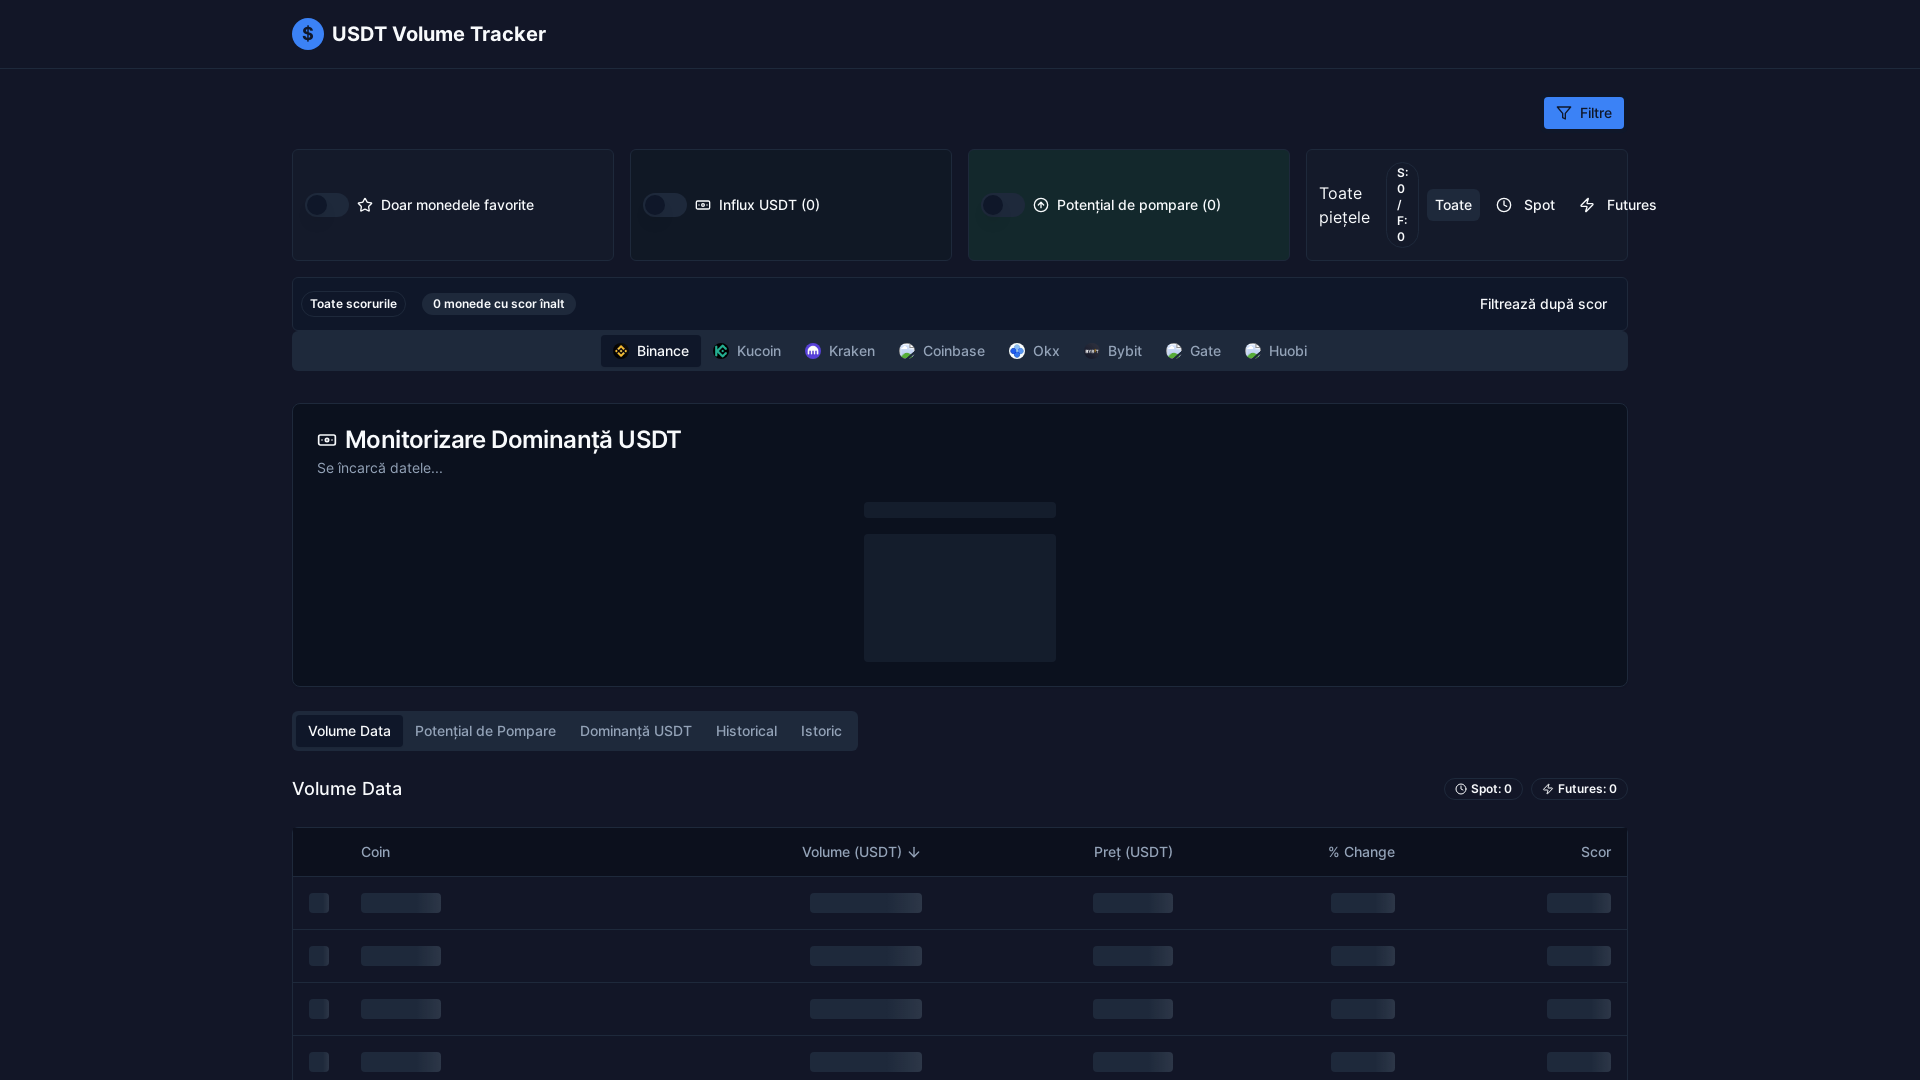Click the lightning icon in Futures: 0 badge

1548,789
